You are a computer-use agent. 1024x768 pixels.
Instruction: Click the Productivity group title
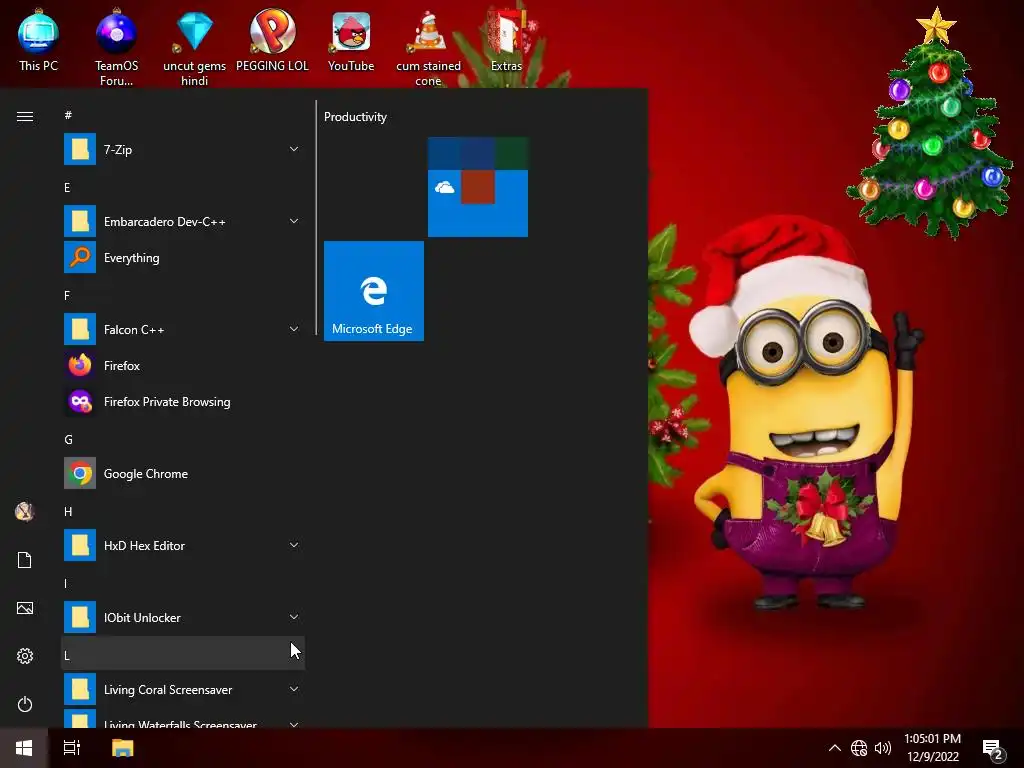355,117
